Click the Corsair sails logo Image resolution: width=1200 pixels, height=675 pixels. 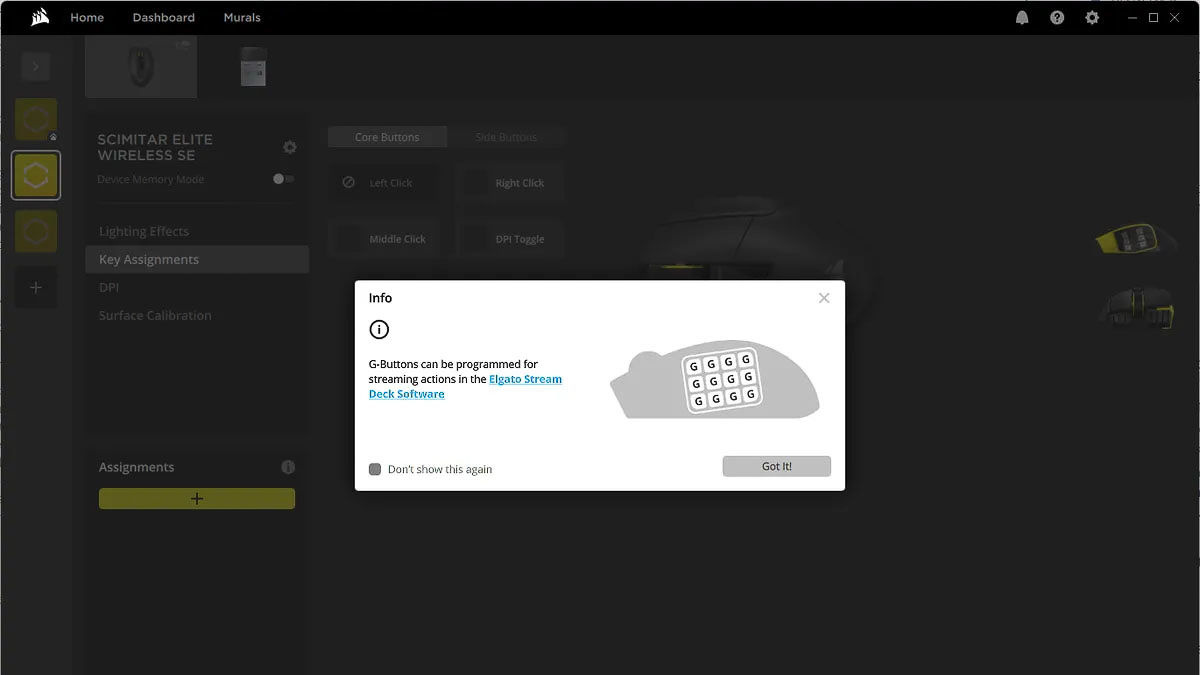pyautogui.click(x=40, y=17)
